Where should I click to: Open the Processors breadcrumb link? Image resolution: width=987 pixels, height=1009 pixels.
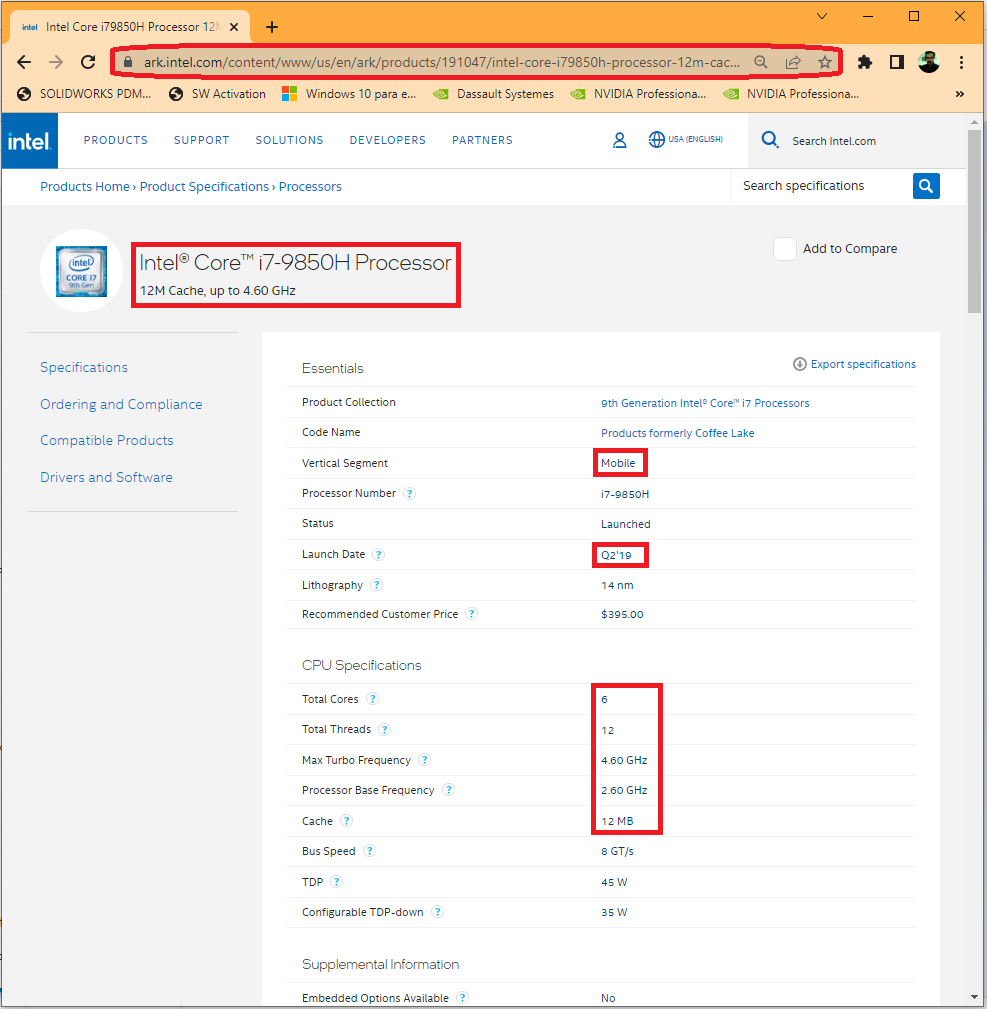point(310,187)
